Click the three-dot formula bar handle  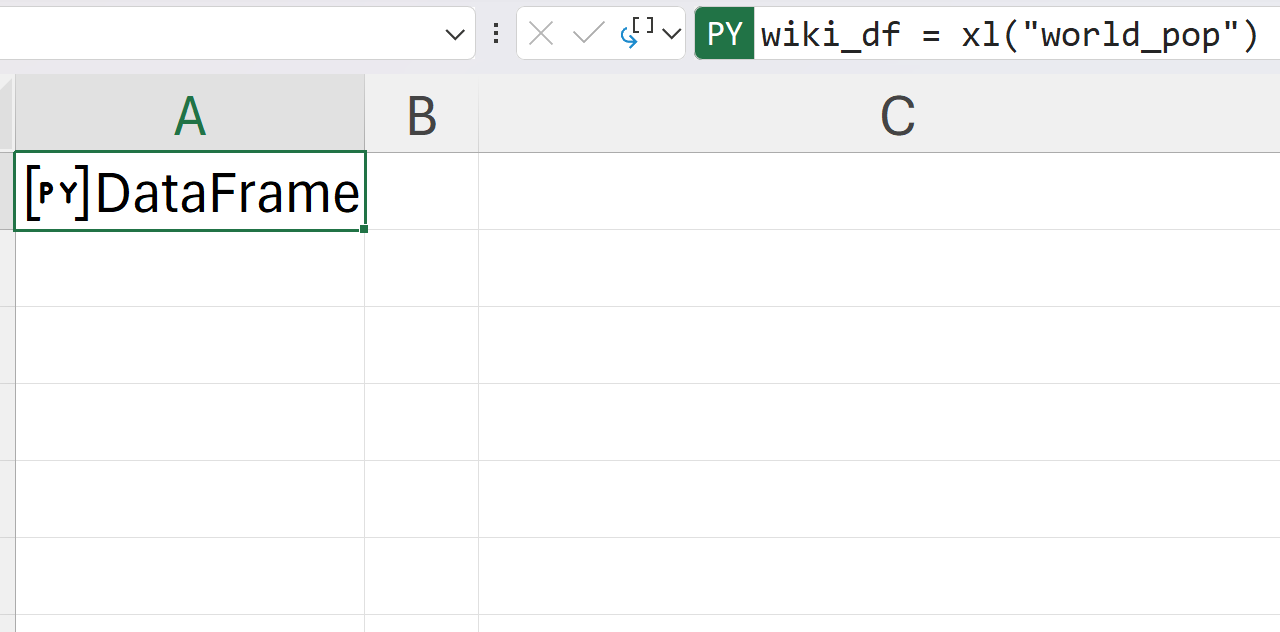(x=496, y=34)
